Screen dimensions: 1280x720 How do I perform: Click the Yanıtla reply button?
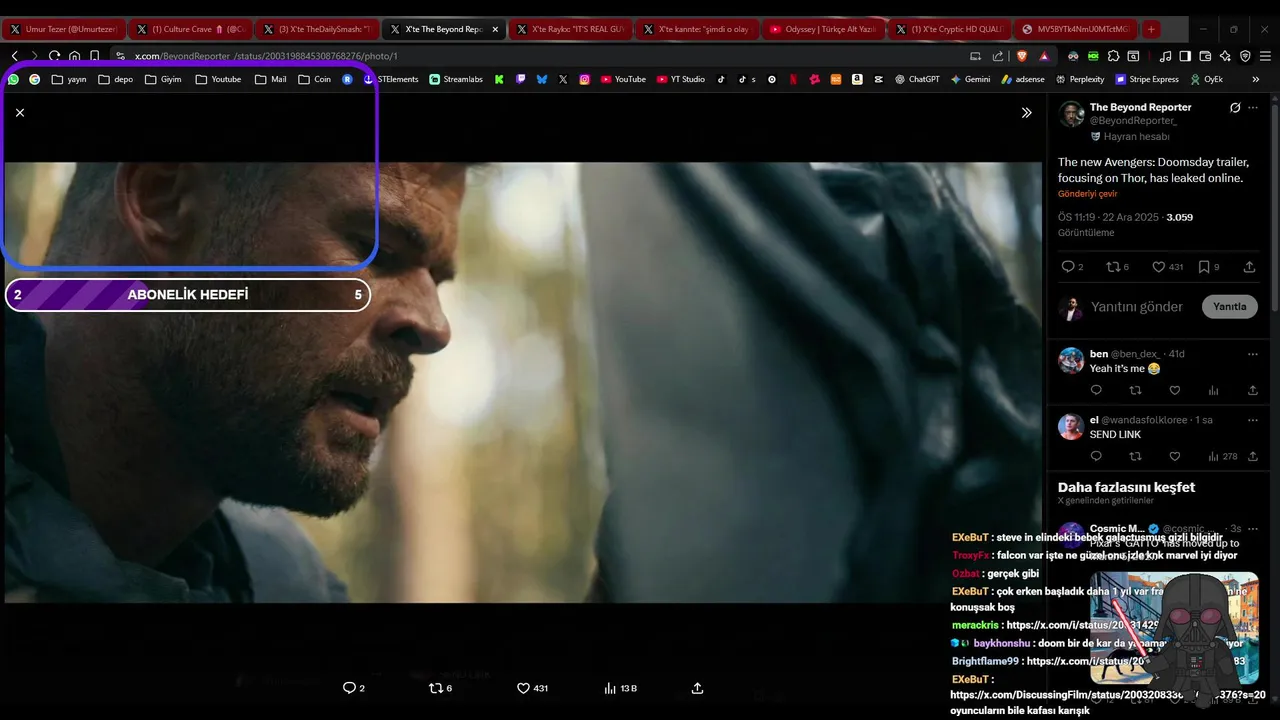click(1229, 307)
